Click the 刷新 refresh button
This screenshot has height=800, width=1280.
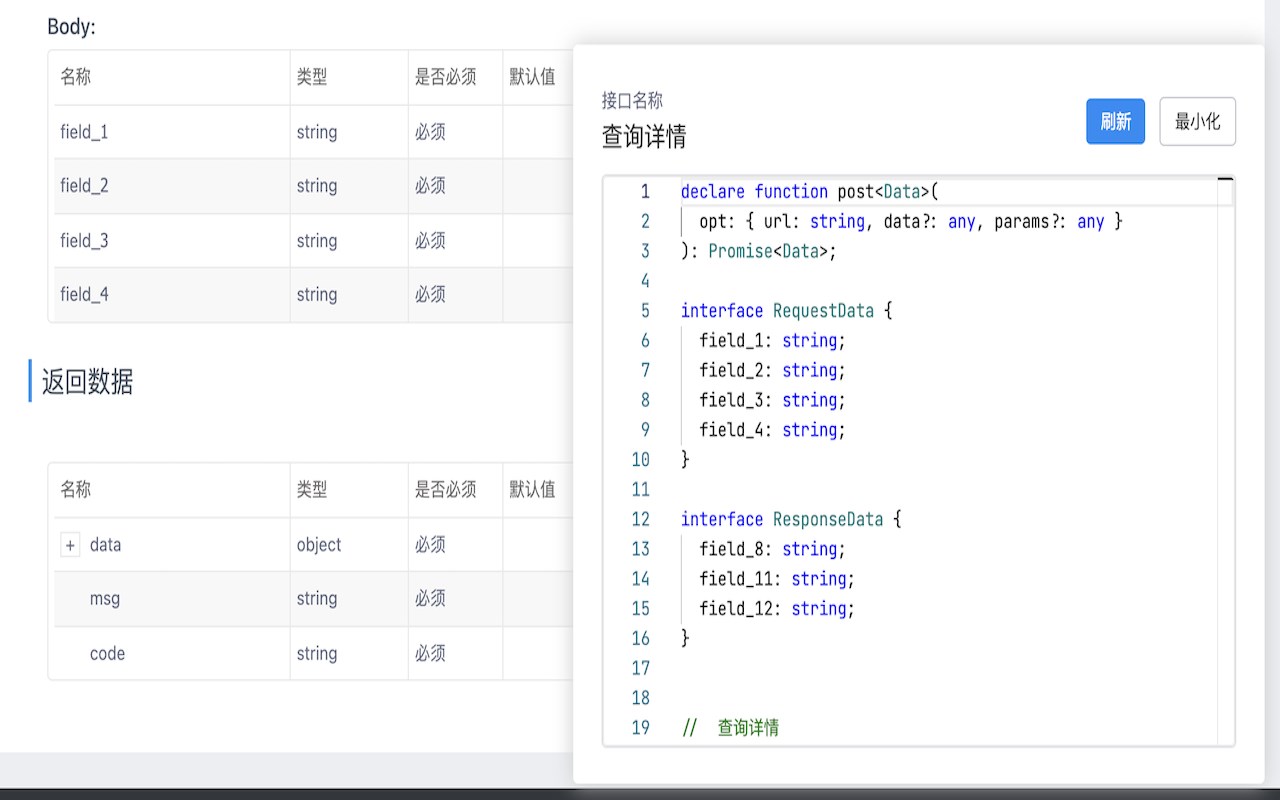click(1115, 122)
